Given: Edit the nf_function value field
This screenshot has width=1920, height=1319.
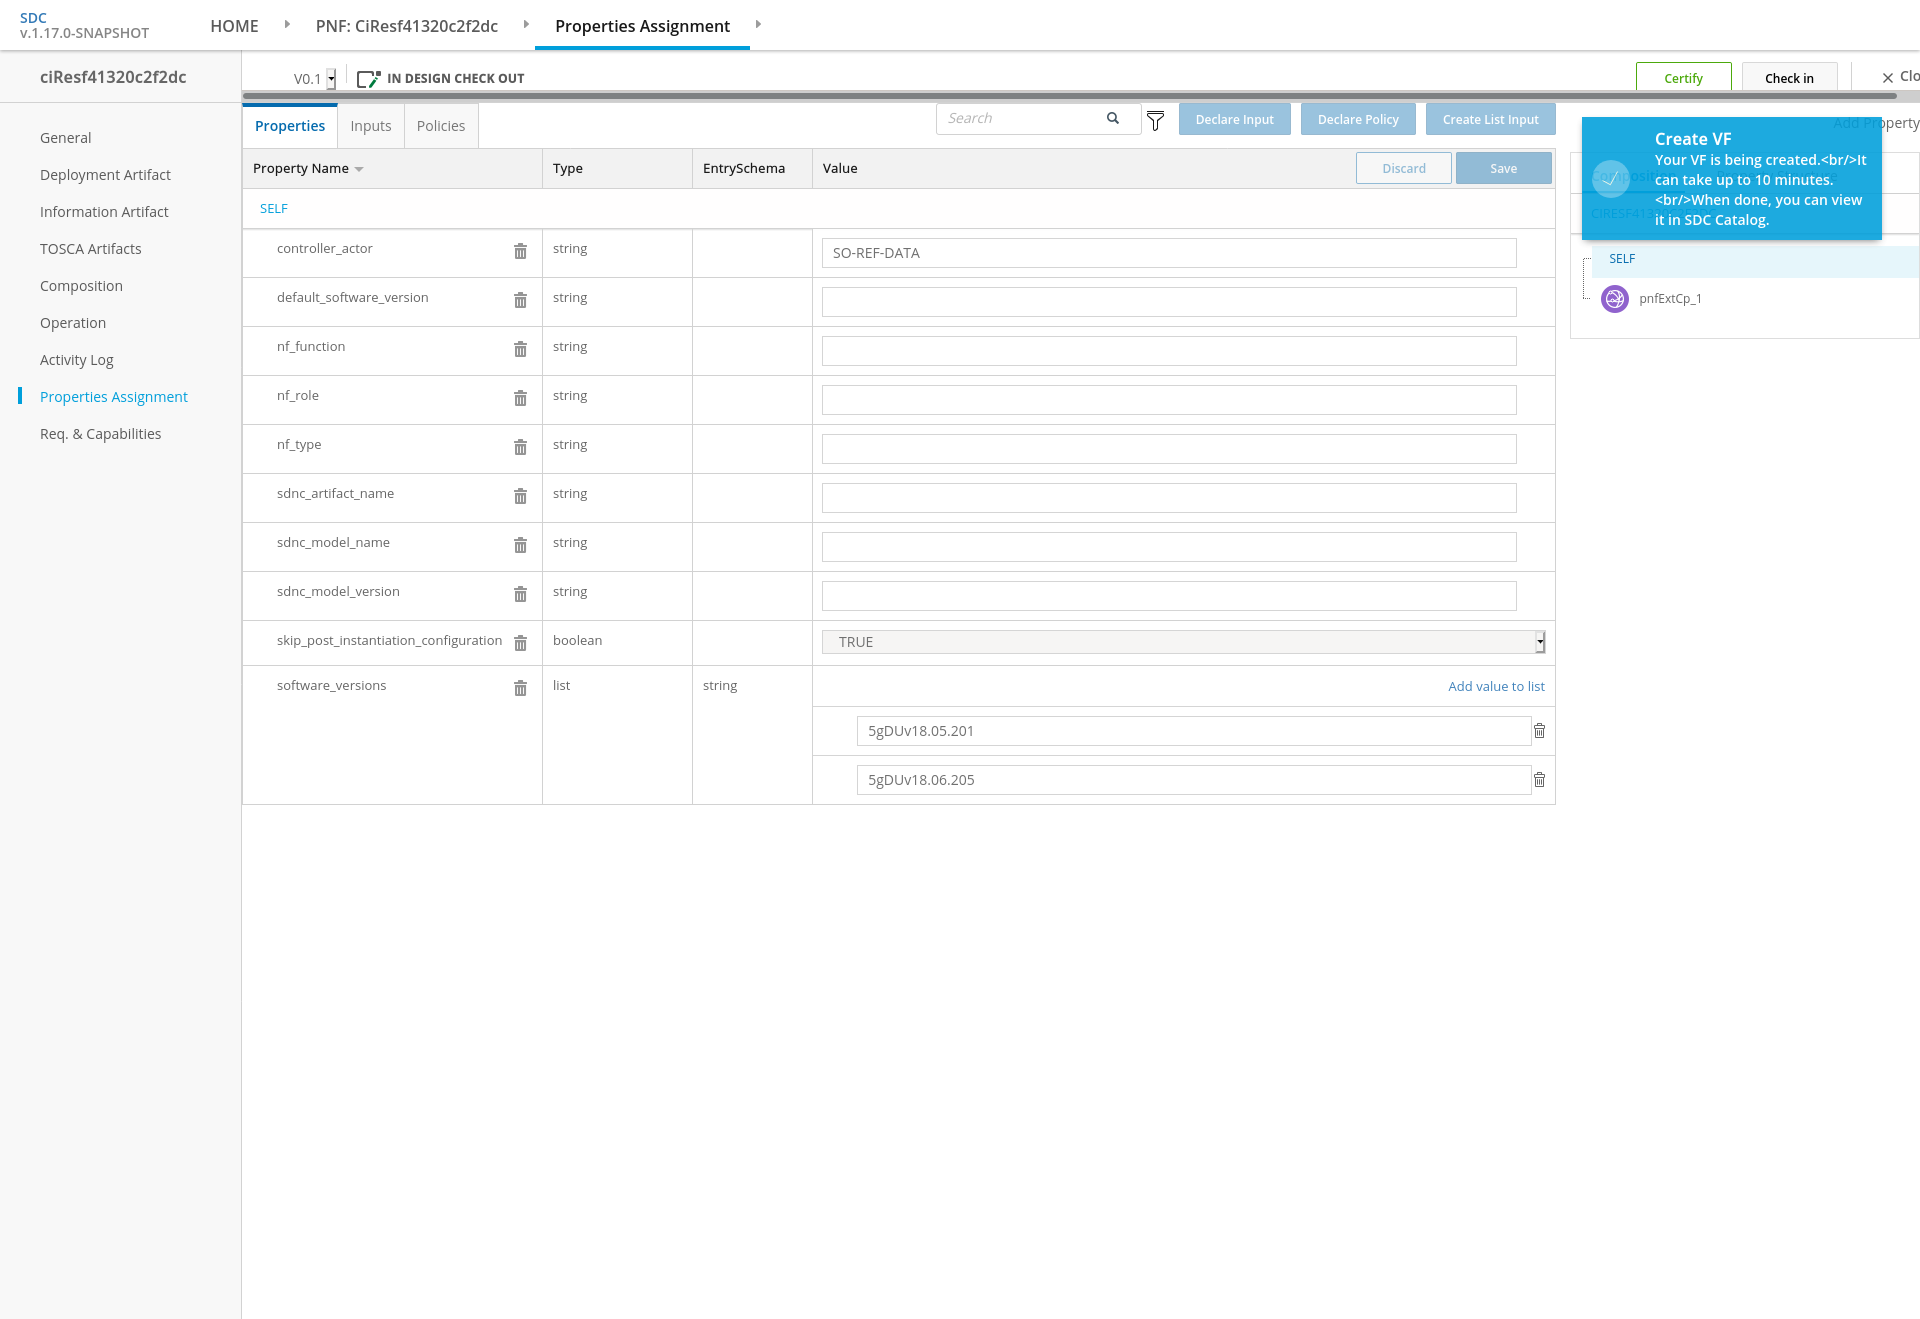Looking at the screenshot, I should click(1169, 351).
